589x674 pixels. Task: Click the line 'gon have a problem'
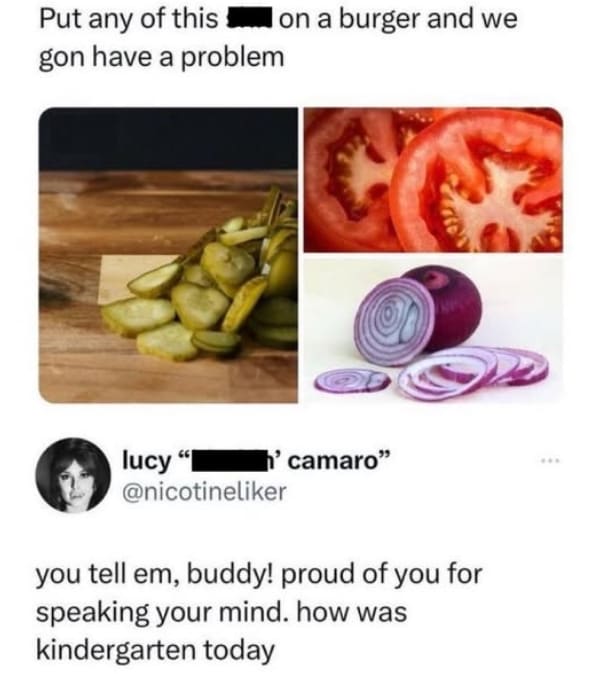click(162, 58)
